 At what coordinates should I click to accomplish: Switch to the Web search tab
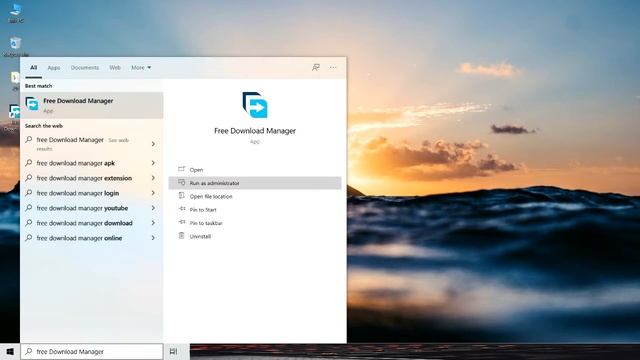point(115,68)
